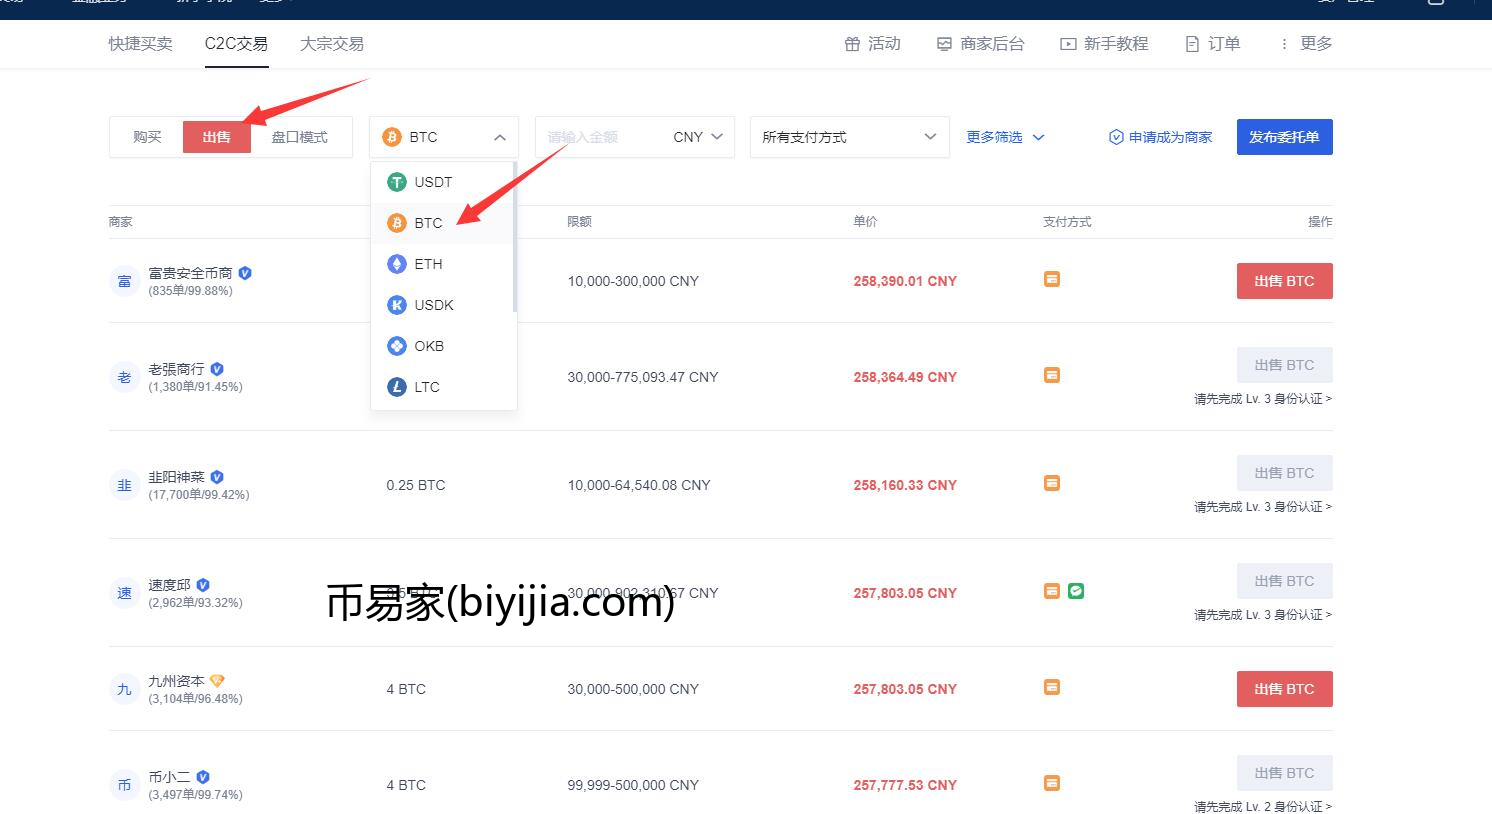Click the amount input field 请输入金额
The image size is (1492, 814).
(x=600, y=137)
